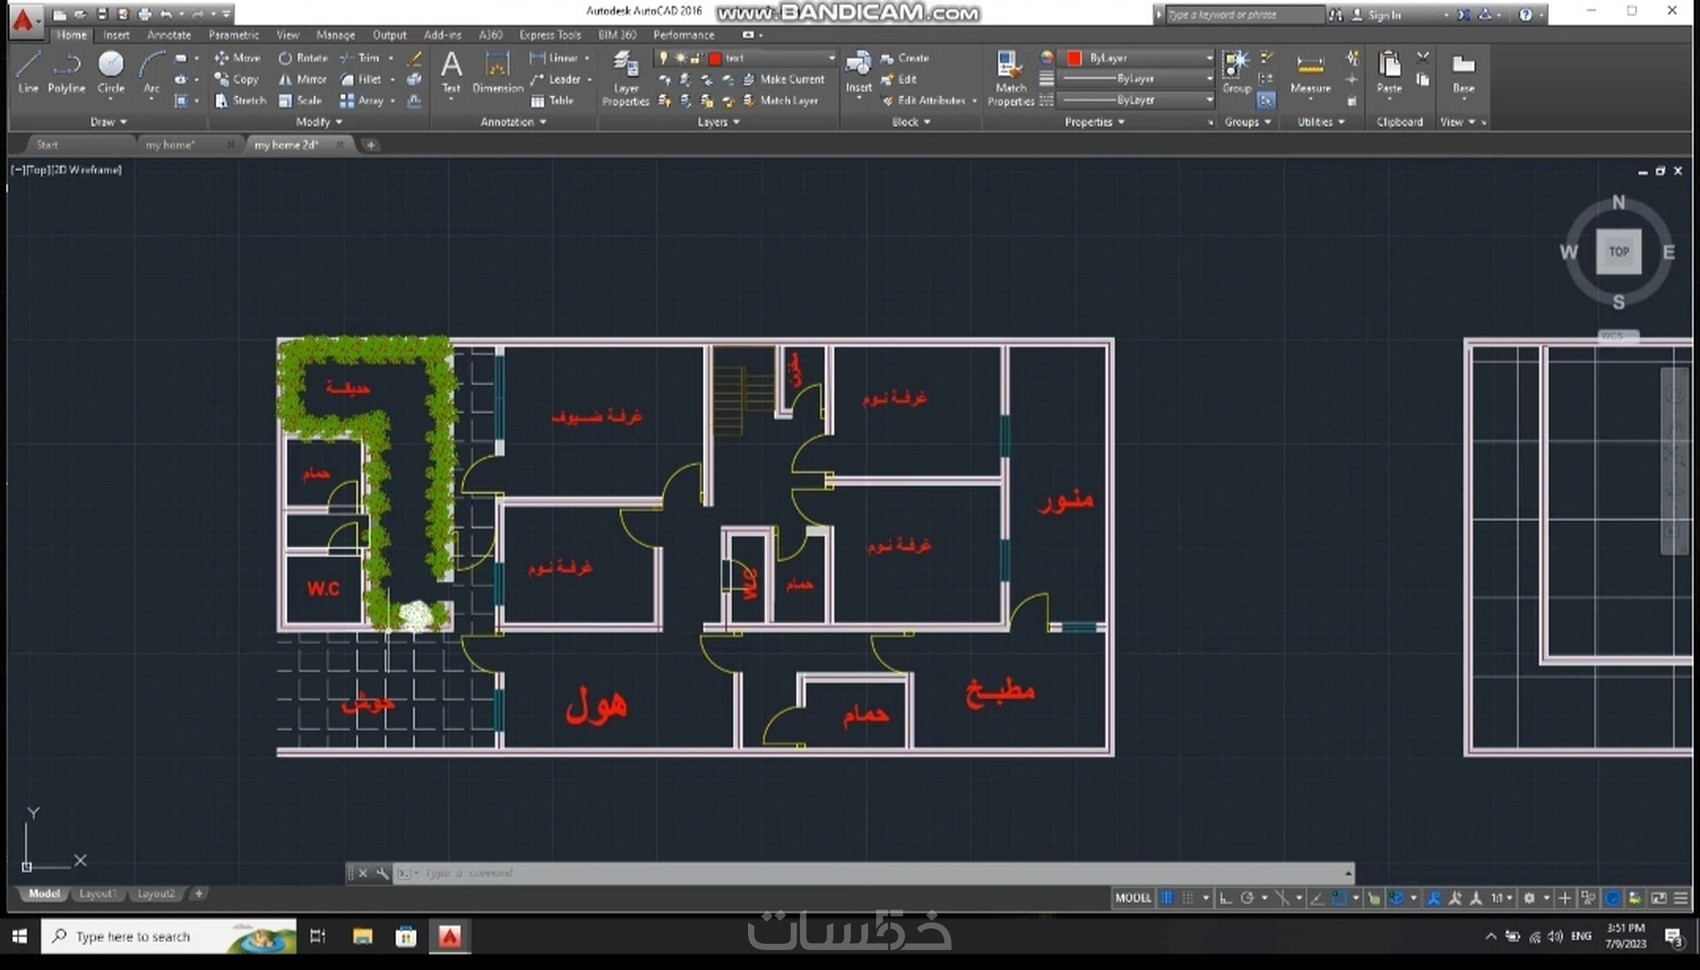The width and height of the screenshot is (1700, 970).
Task: Expand the Block panel
Action: point(910,122)
